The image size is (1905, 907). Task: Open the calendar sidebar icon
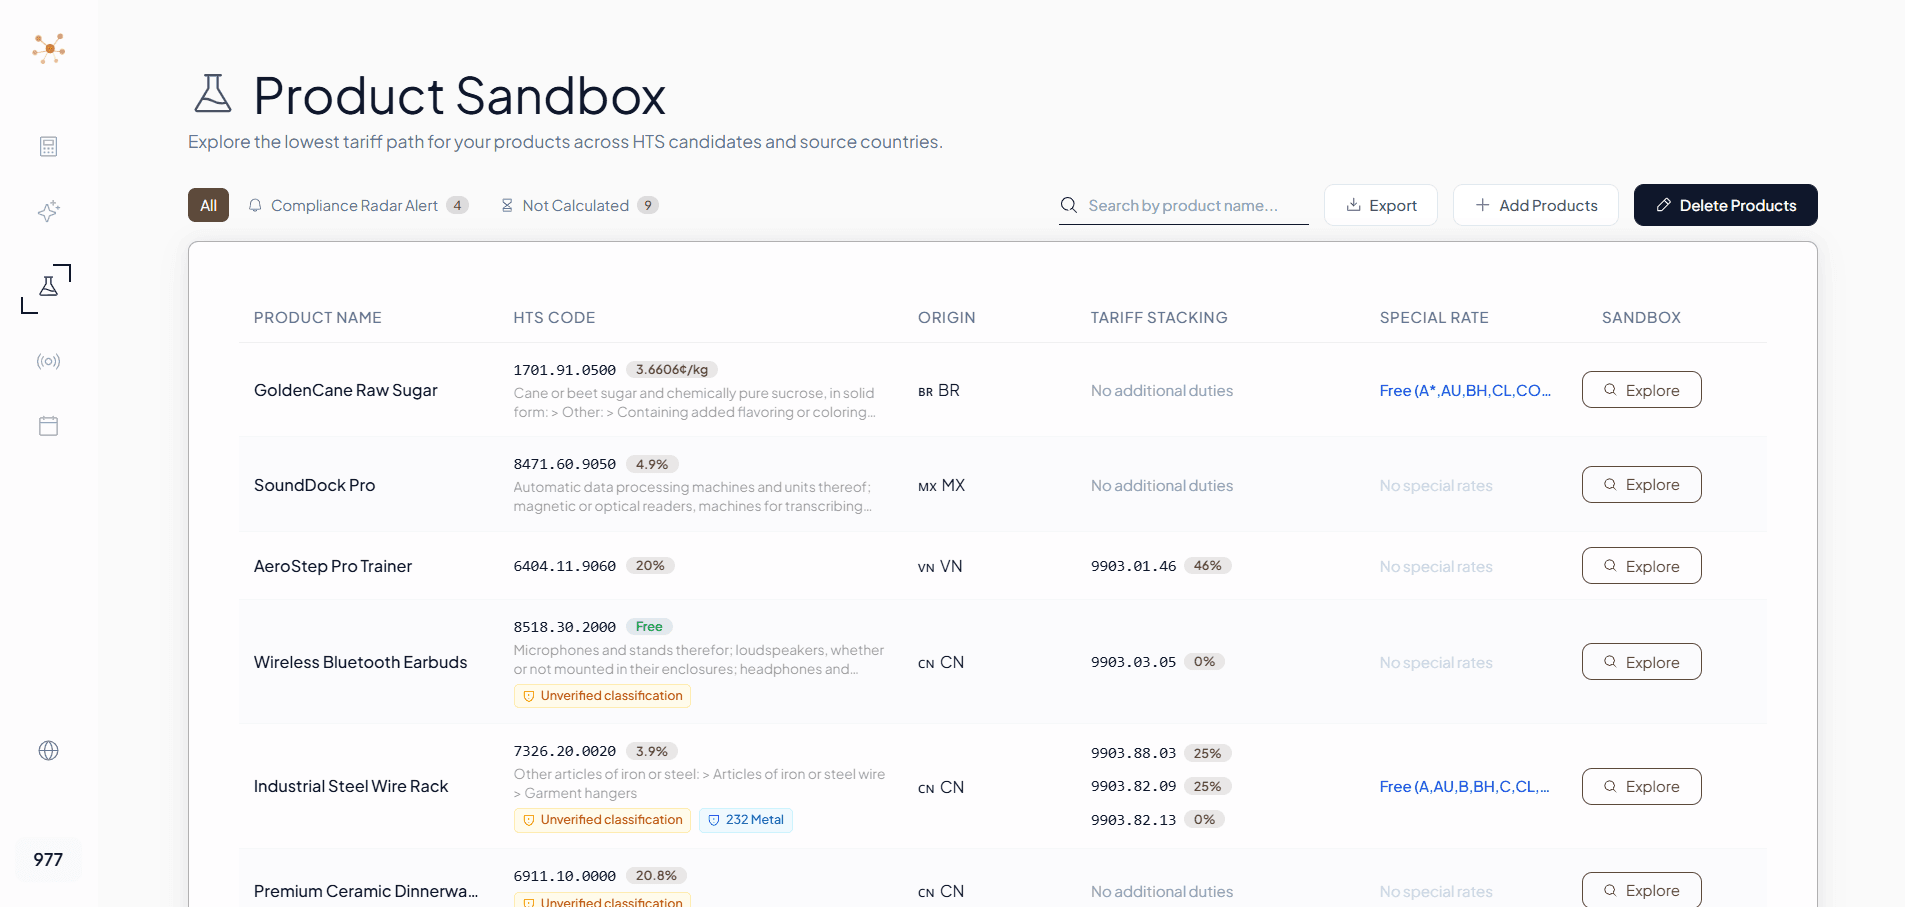tap(48, 426)
